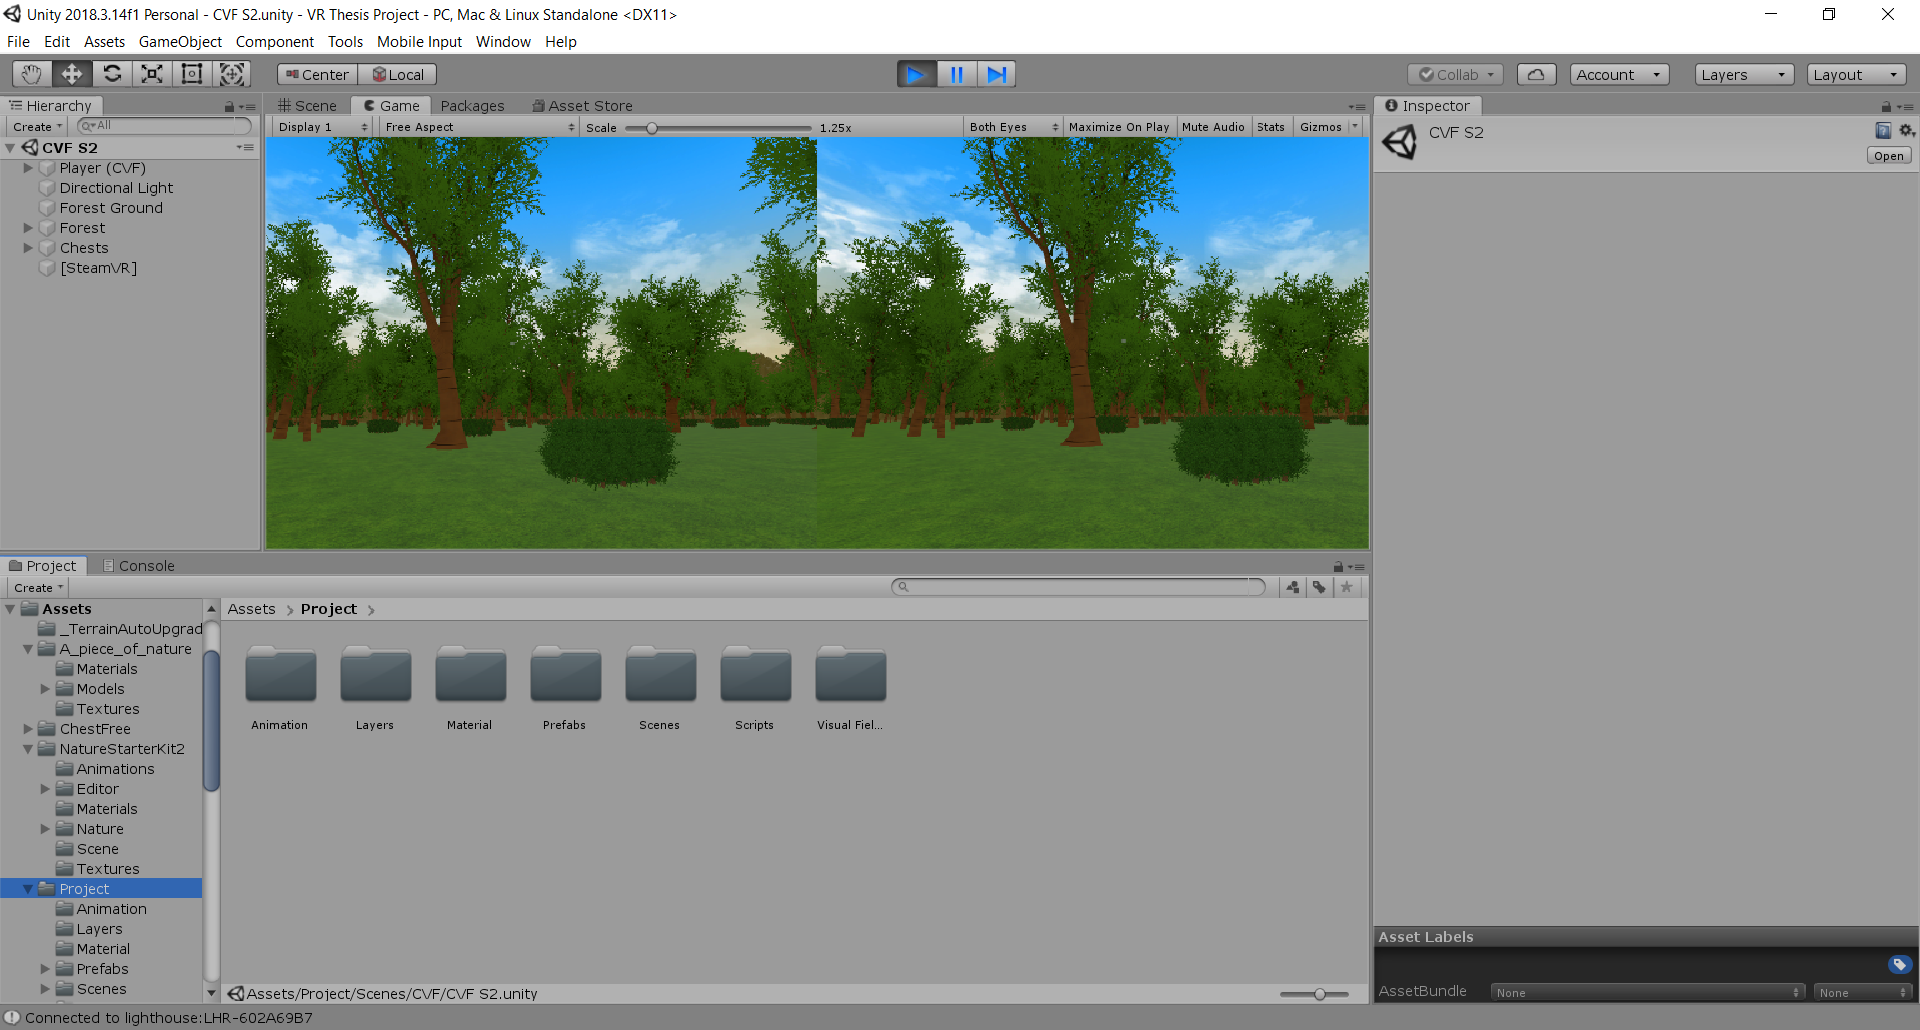The height and width of the screenshot is (1030, 1920).
Task: Toggle Stats overlay
Action: (x=1270, y=127)
